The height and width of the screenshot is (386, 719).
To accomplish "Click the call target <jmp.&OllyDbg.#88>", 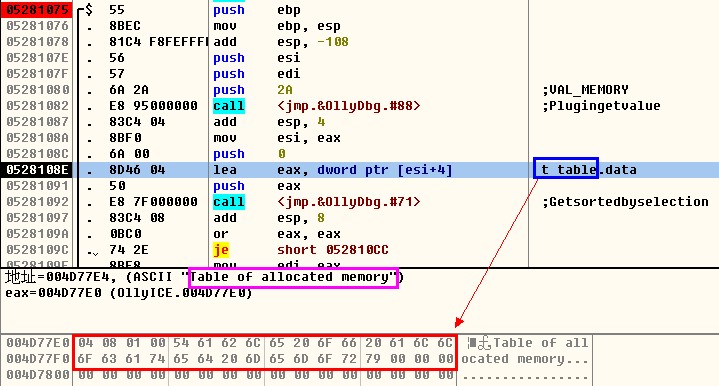I will click(x=348, y=106).
